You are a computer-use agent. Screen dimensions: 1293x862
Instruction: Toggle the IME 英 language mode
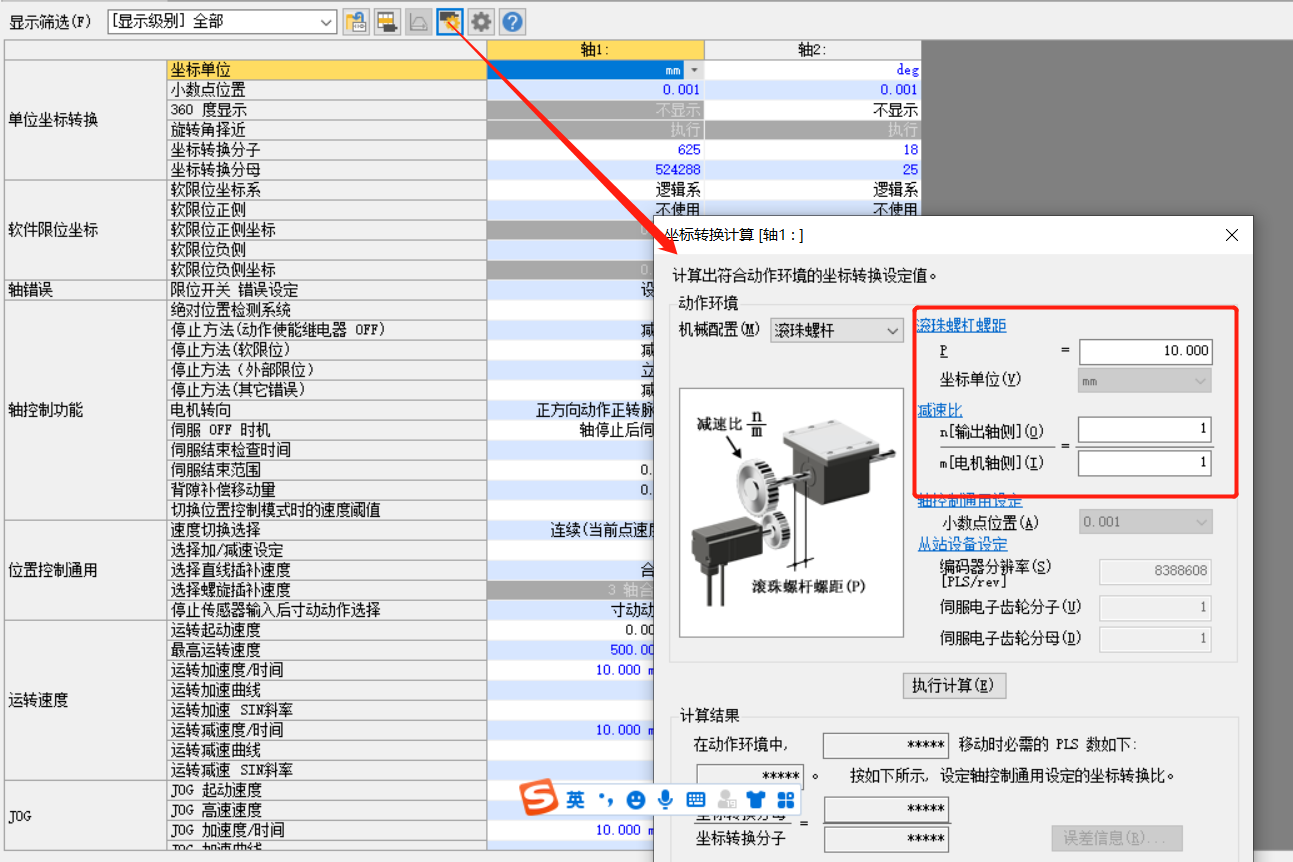coord(575,800)
